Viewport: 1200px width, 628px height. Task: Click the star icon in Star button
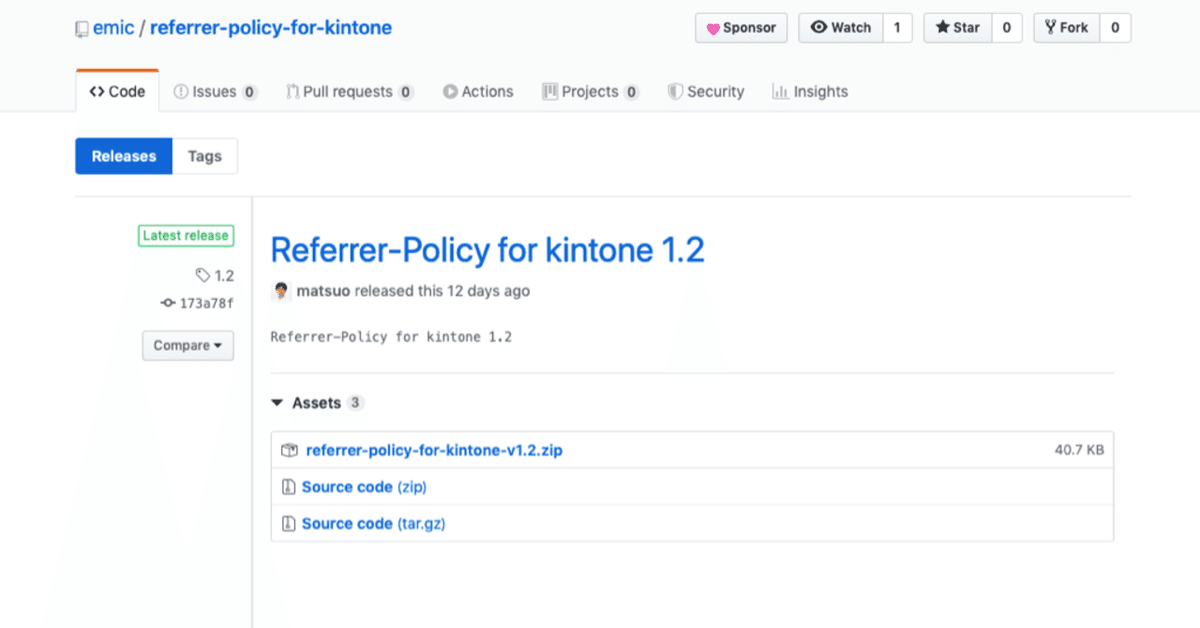[942, 28]
